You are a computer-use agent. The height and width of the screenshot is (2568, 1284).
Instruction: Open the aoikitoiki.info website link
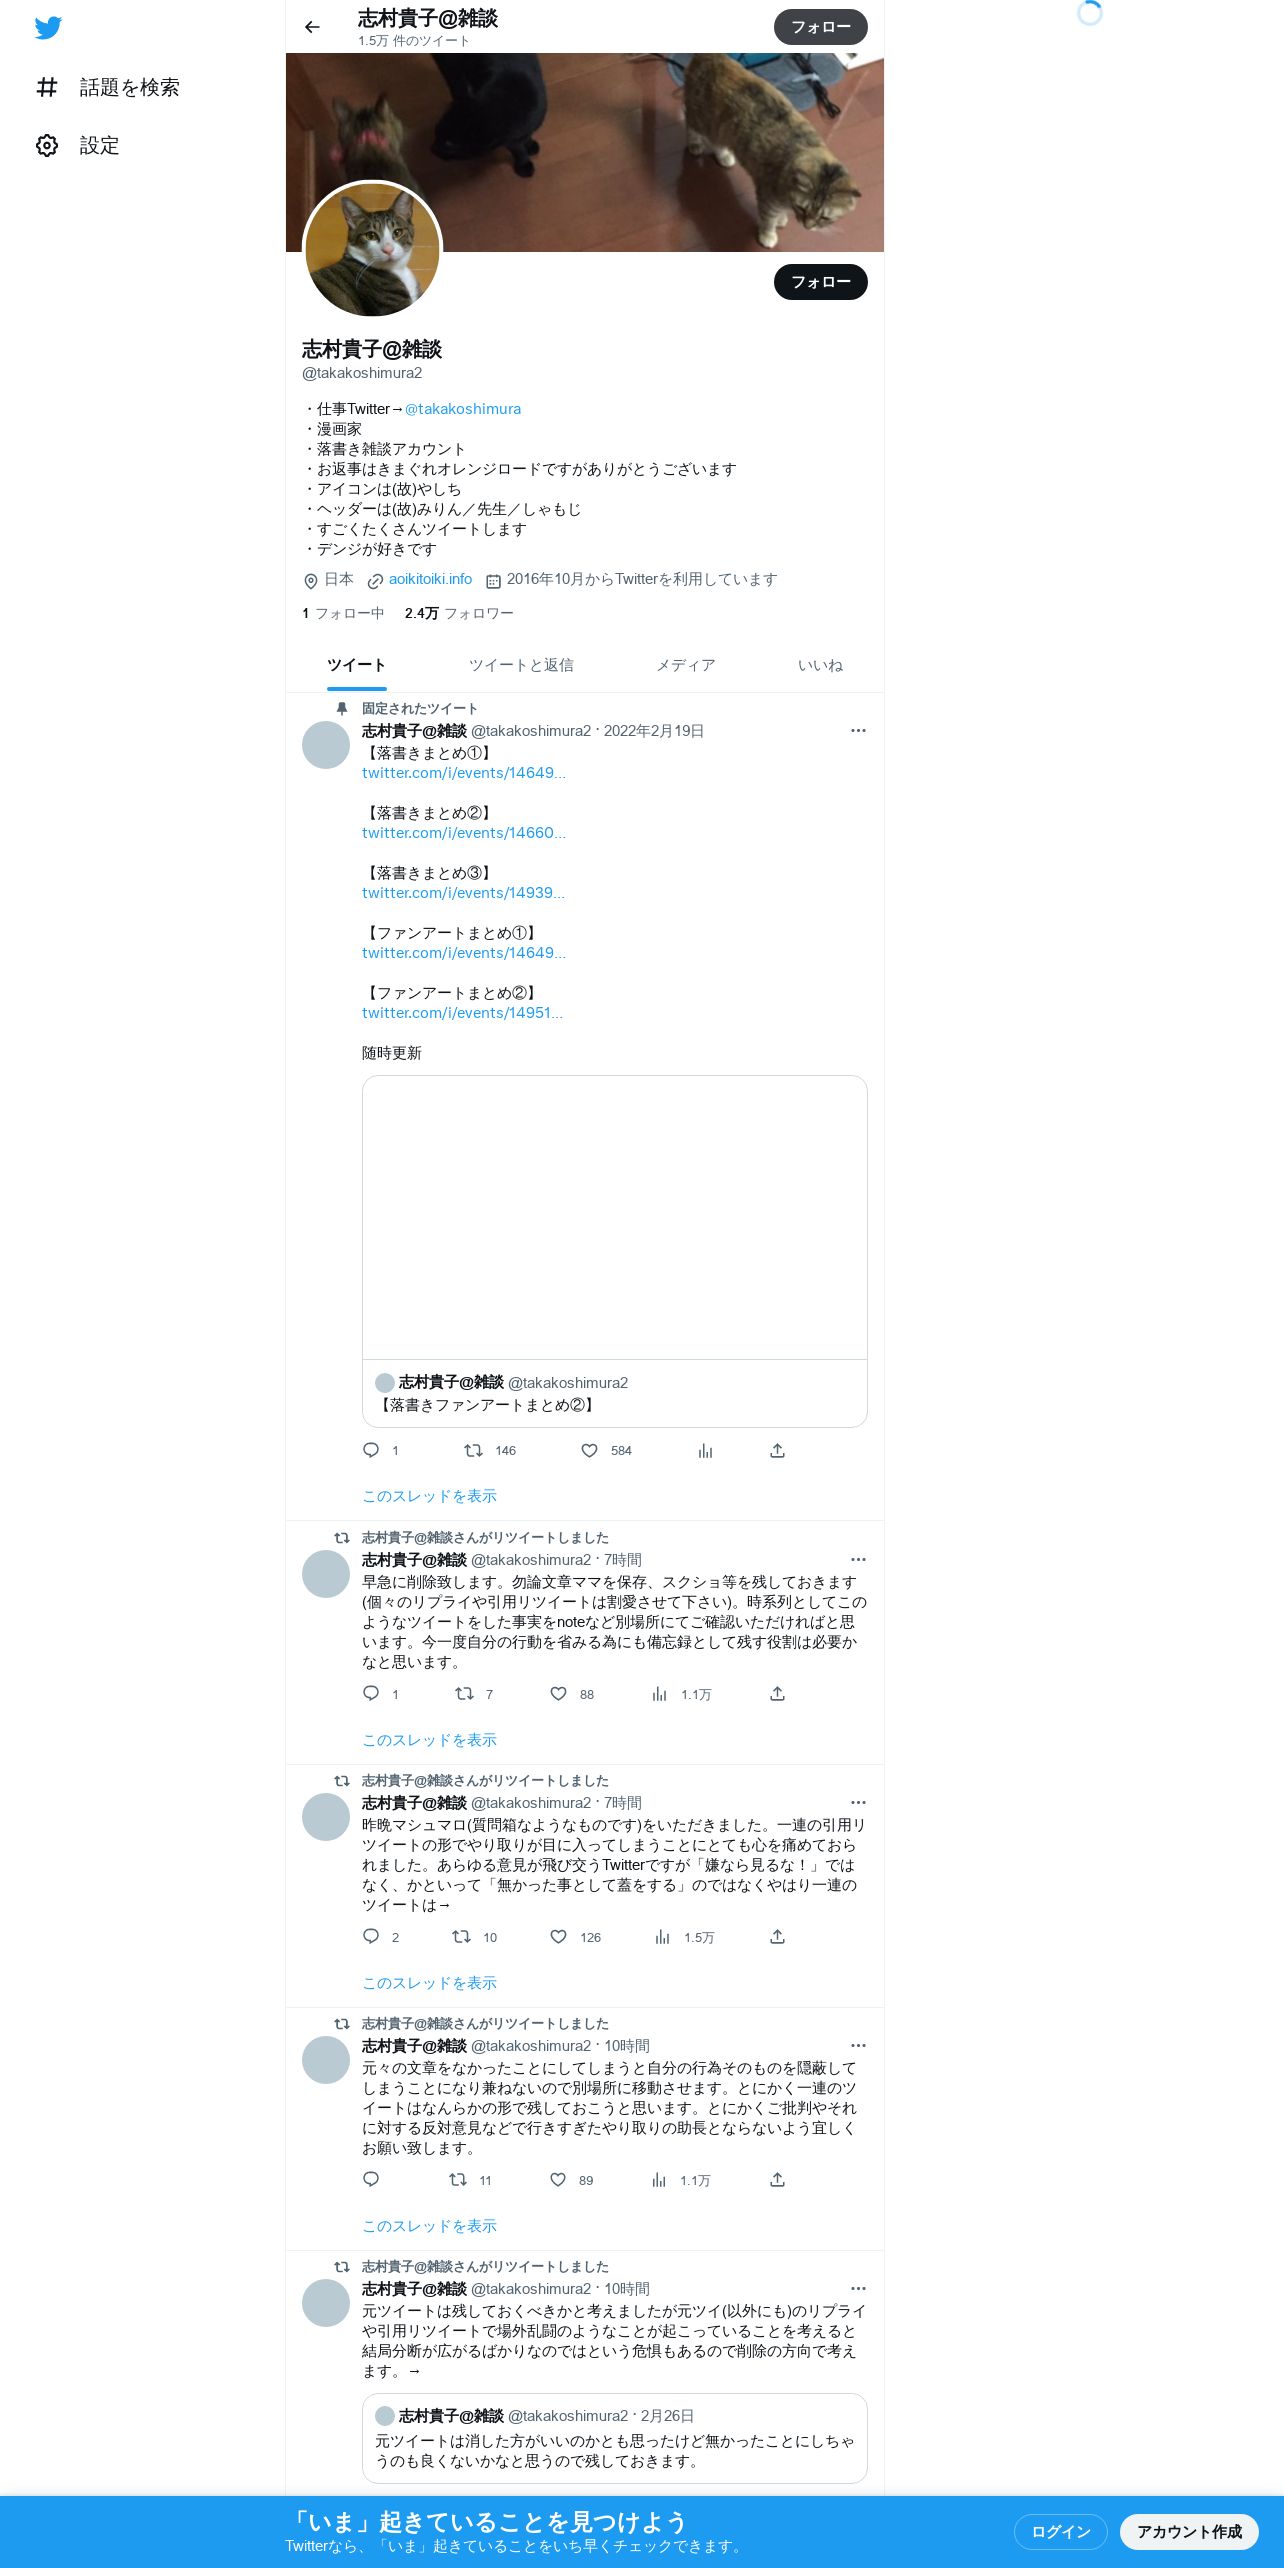coord(430,580)
